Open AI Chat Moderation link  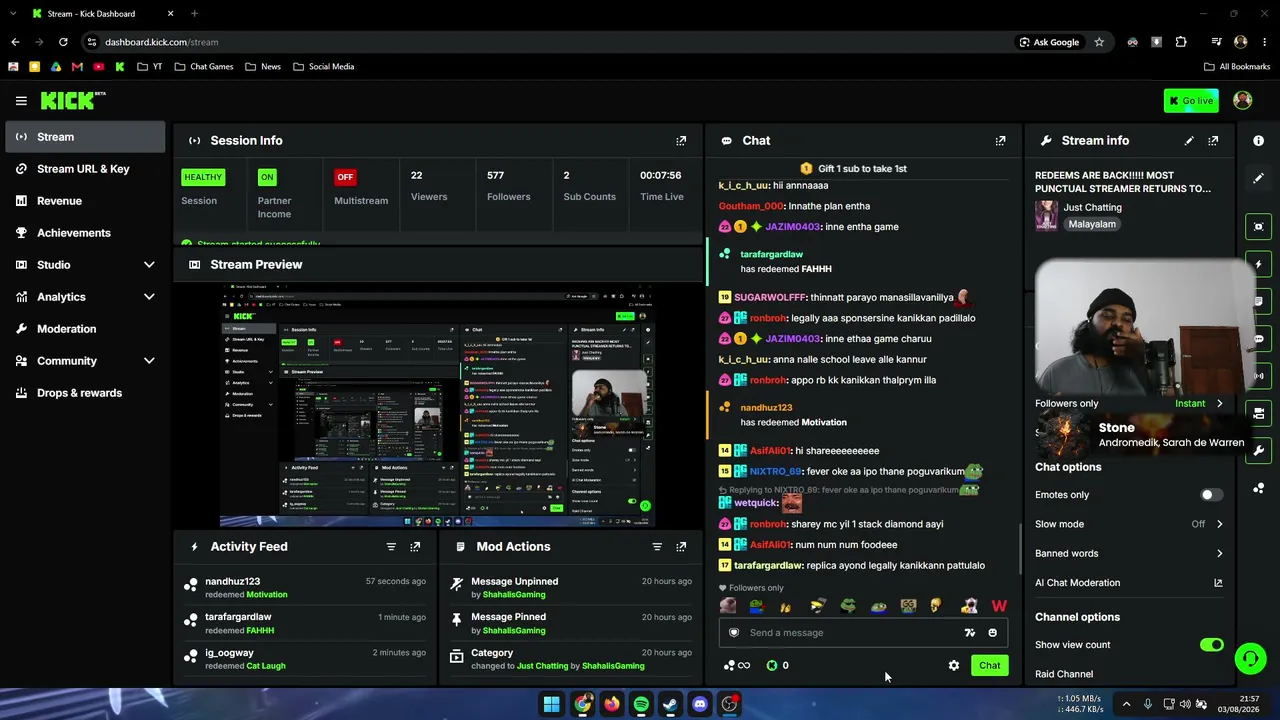[x=1129, y=583]
